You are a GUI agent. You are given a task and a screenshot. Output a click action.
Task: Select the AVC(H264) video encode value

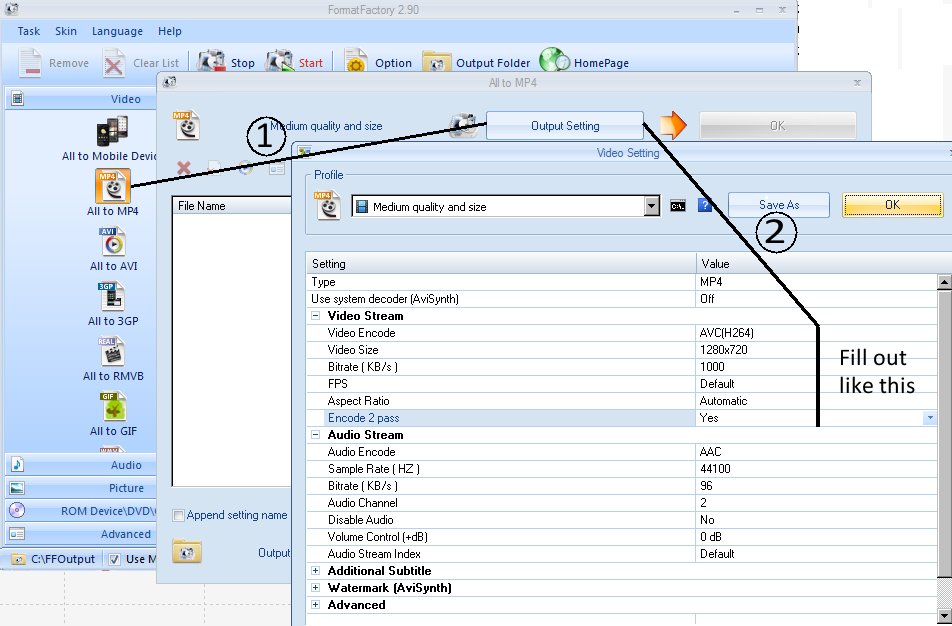[x=726, y=333]
